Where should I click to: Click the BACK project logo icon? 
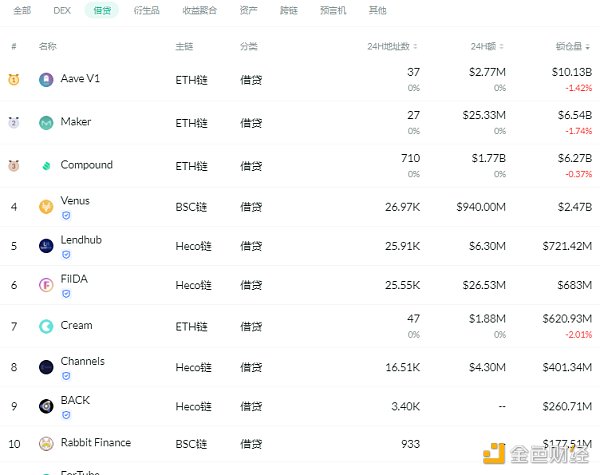[46, 406]
